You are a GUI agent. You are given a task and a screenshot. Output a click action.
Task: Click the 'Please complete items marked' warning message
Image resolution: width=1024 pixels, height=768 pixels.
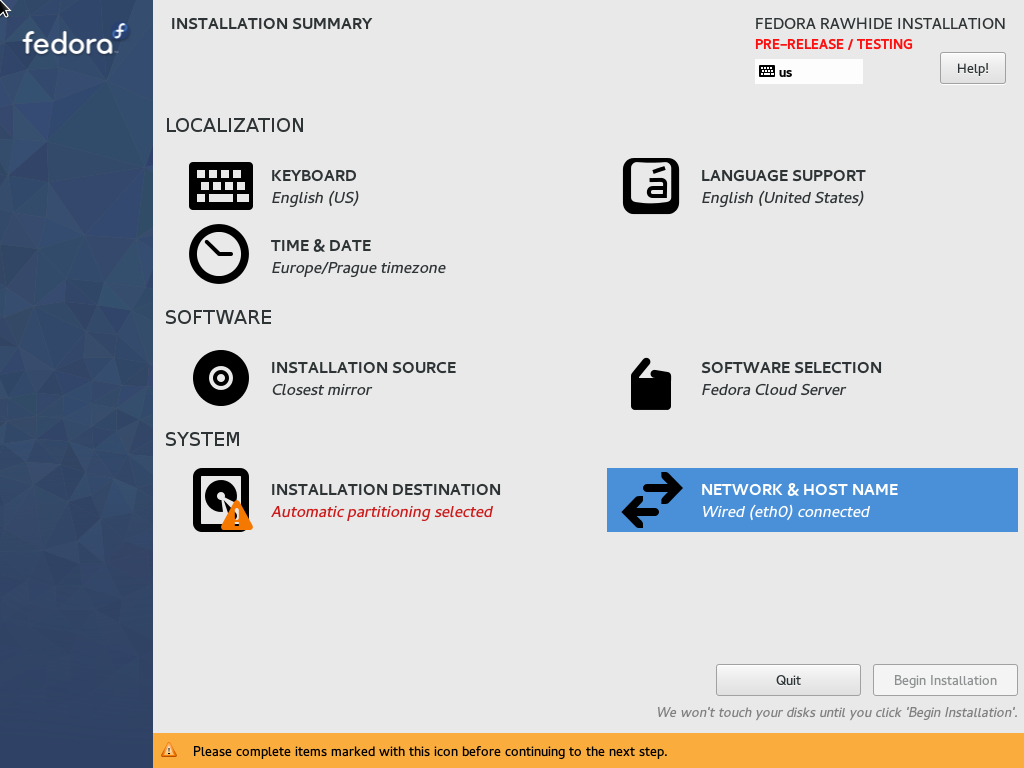(430, 751)
